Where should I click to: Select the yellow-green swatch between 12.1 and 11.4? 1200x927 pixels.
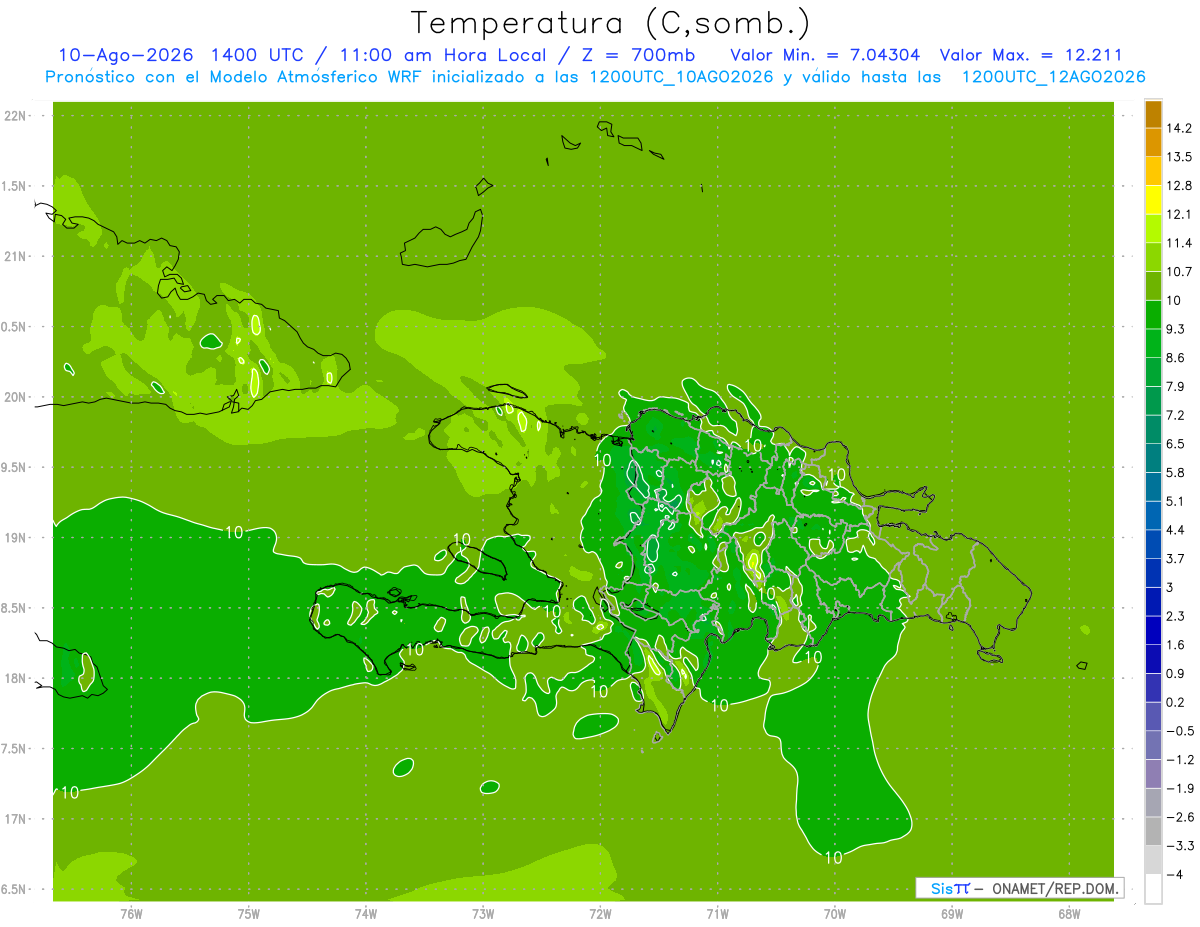click(1153, 228)
